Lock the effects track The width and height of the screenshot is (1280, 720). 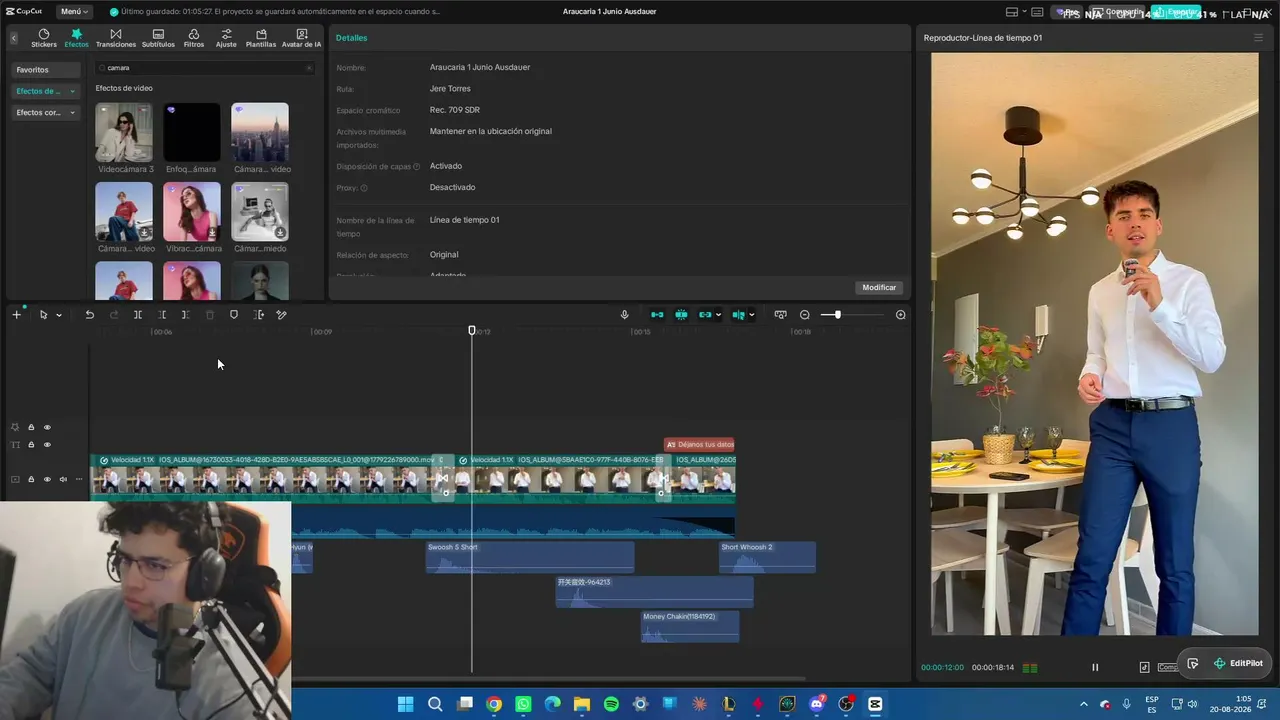(31, 428)
